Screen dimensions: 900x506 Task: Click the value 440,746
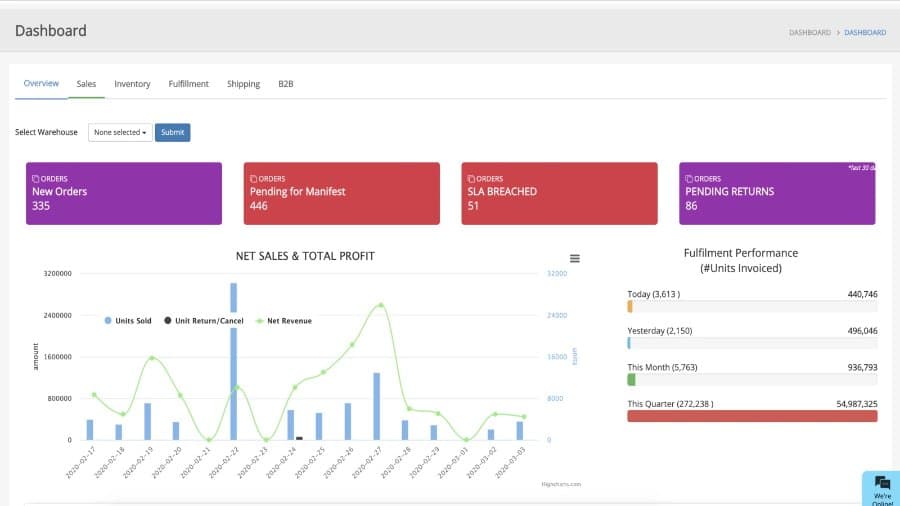tap(862, 294)
